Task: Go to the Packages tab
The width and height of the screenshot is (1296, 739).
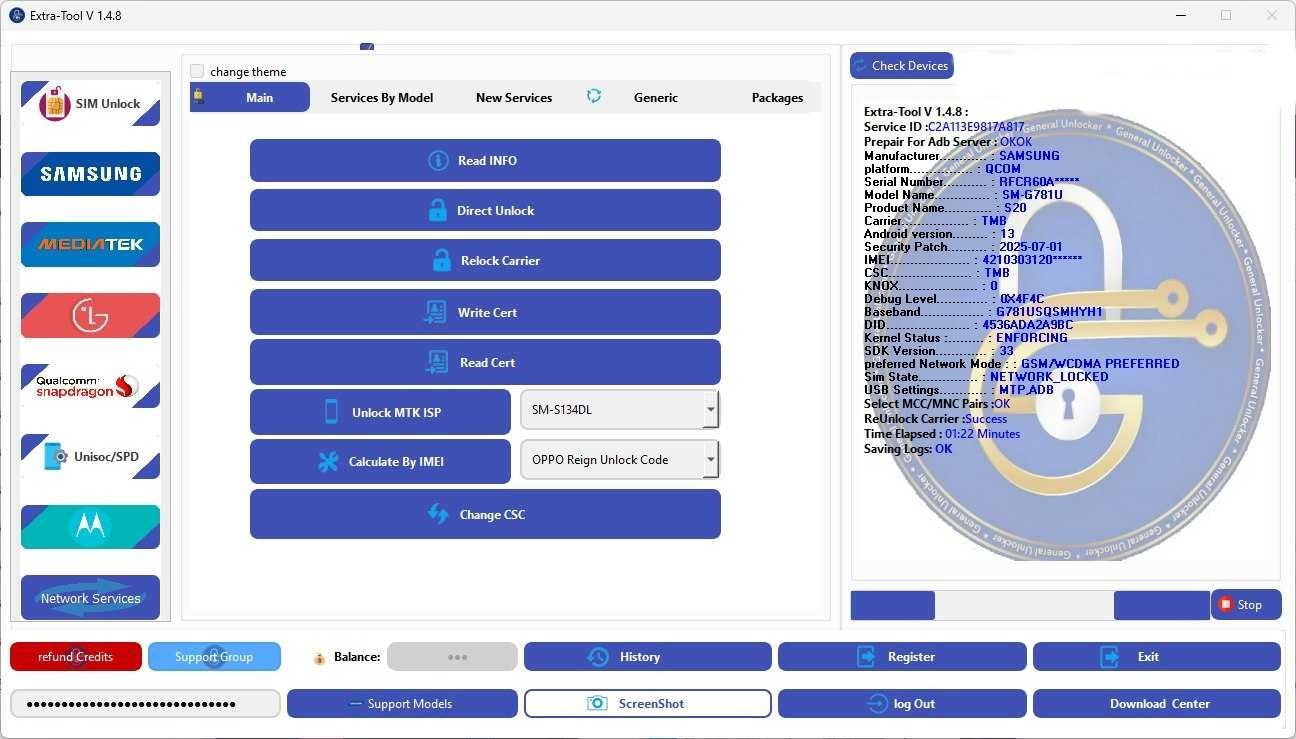Action: (777, 98)
